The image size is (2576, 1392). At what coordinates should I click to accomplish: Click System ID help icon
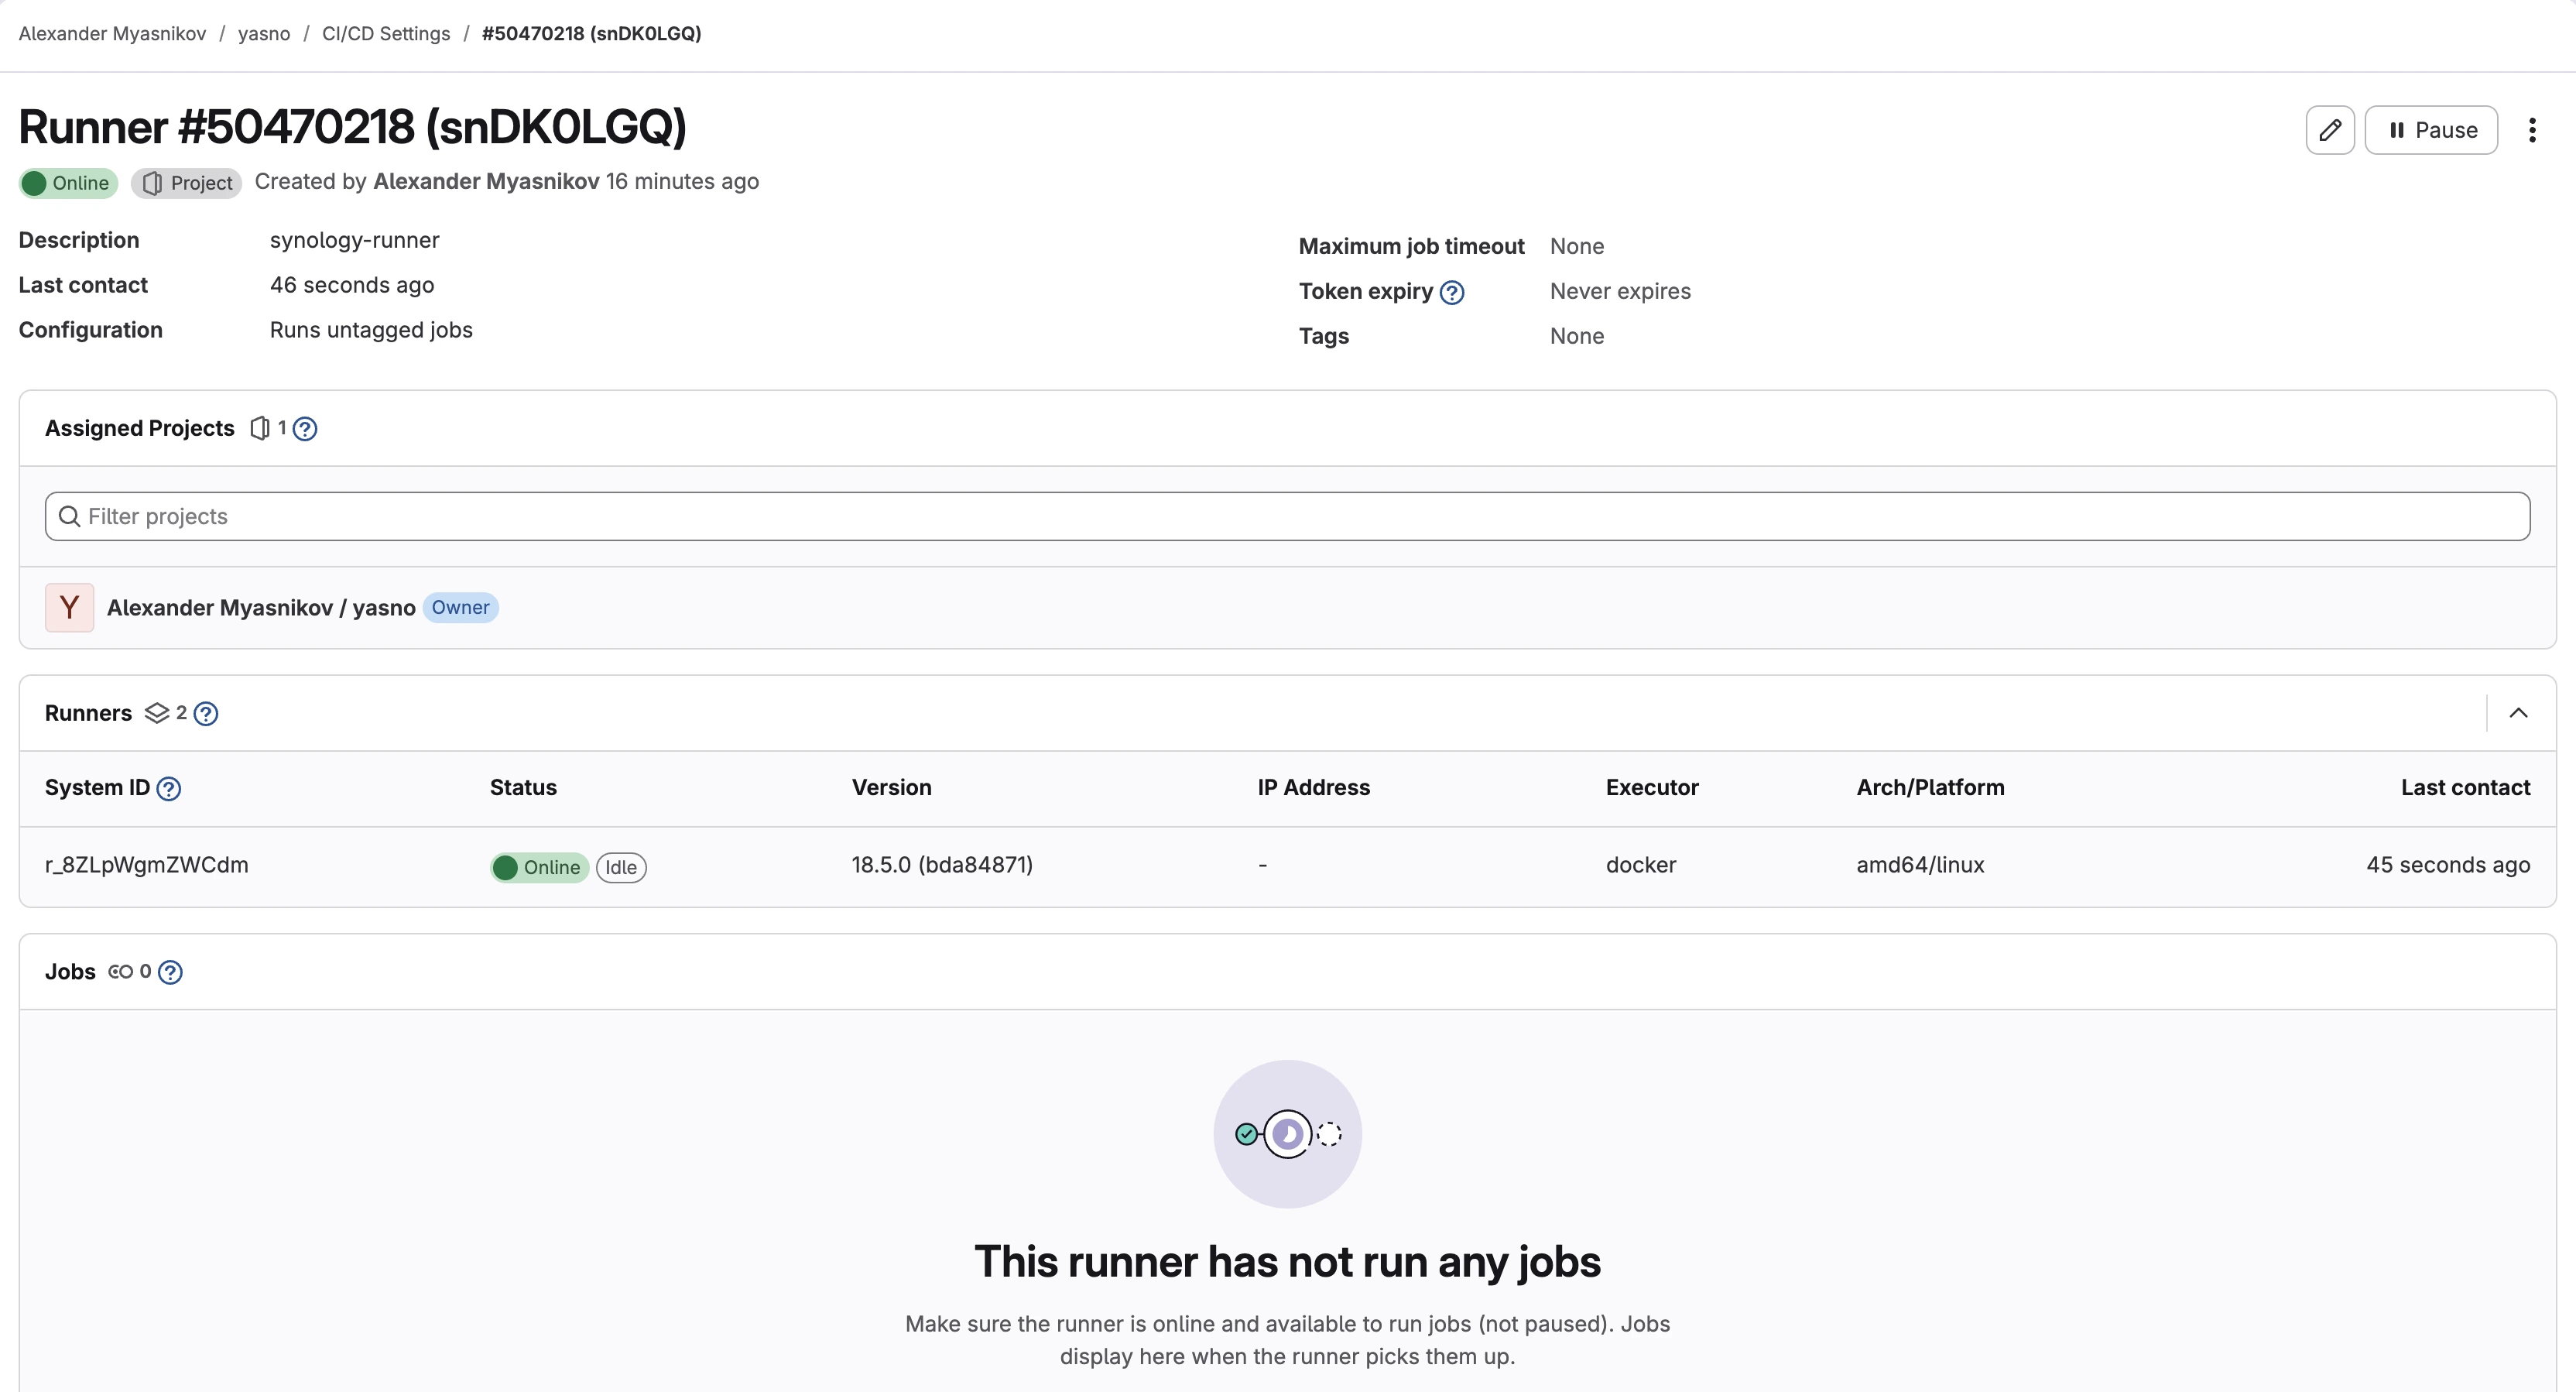pyautogui.click(x=169, y=789)
